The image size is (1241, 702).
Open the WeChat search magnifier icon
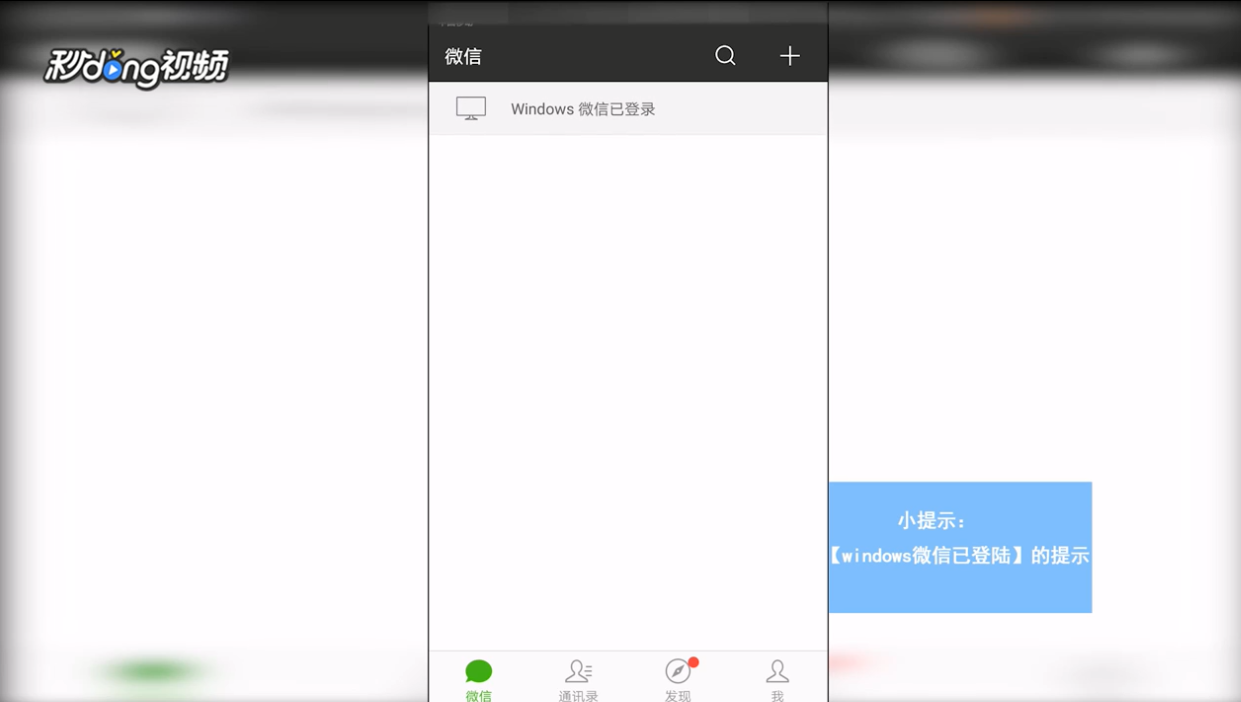[725, 56]
